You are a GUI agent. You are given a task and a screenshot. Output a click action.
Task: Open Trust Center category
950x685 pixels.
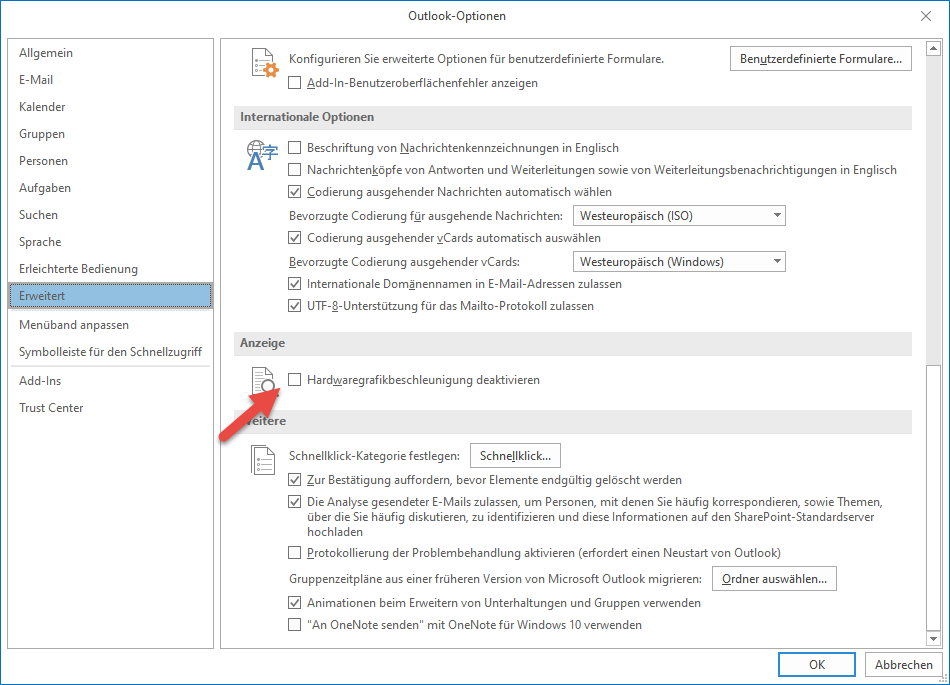tap(51, 408)
